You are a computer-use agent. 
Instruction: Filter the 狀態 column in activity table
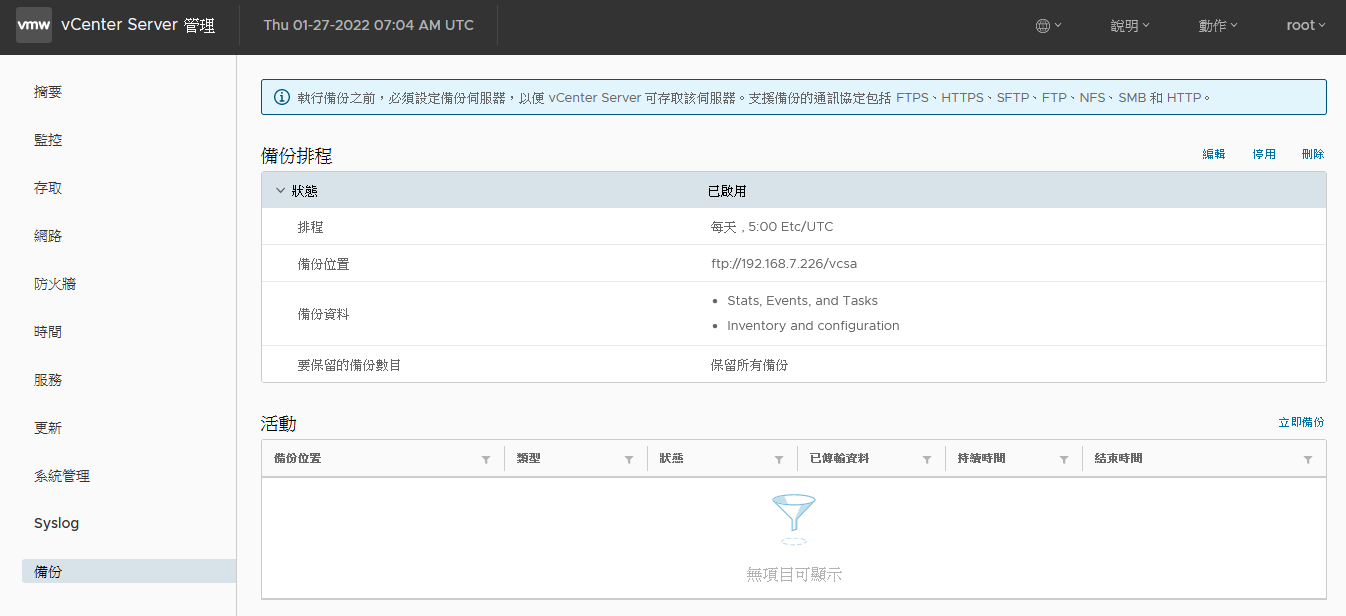[779, 459]
